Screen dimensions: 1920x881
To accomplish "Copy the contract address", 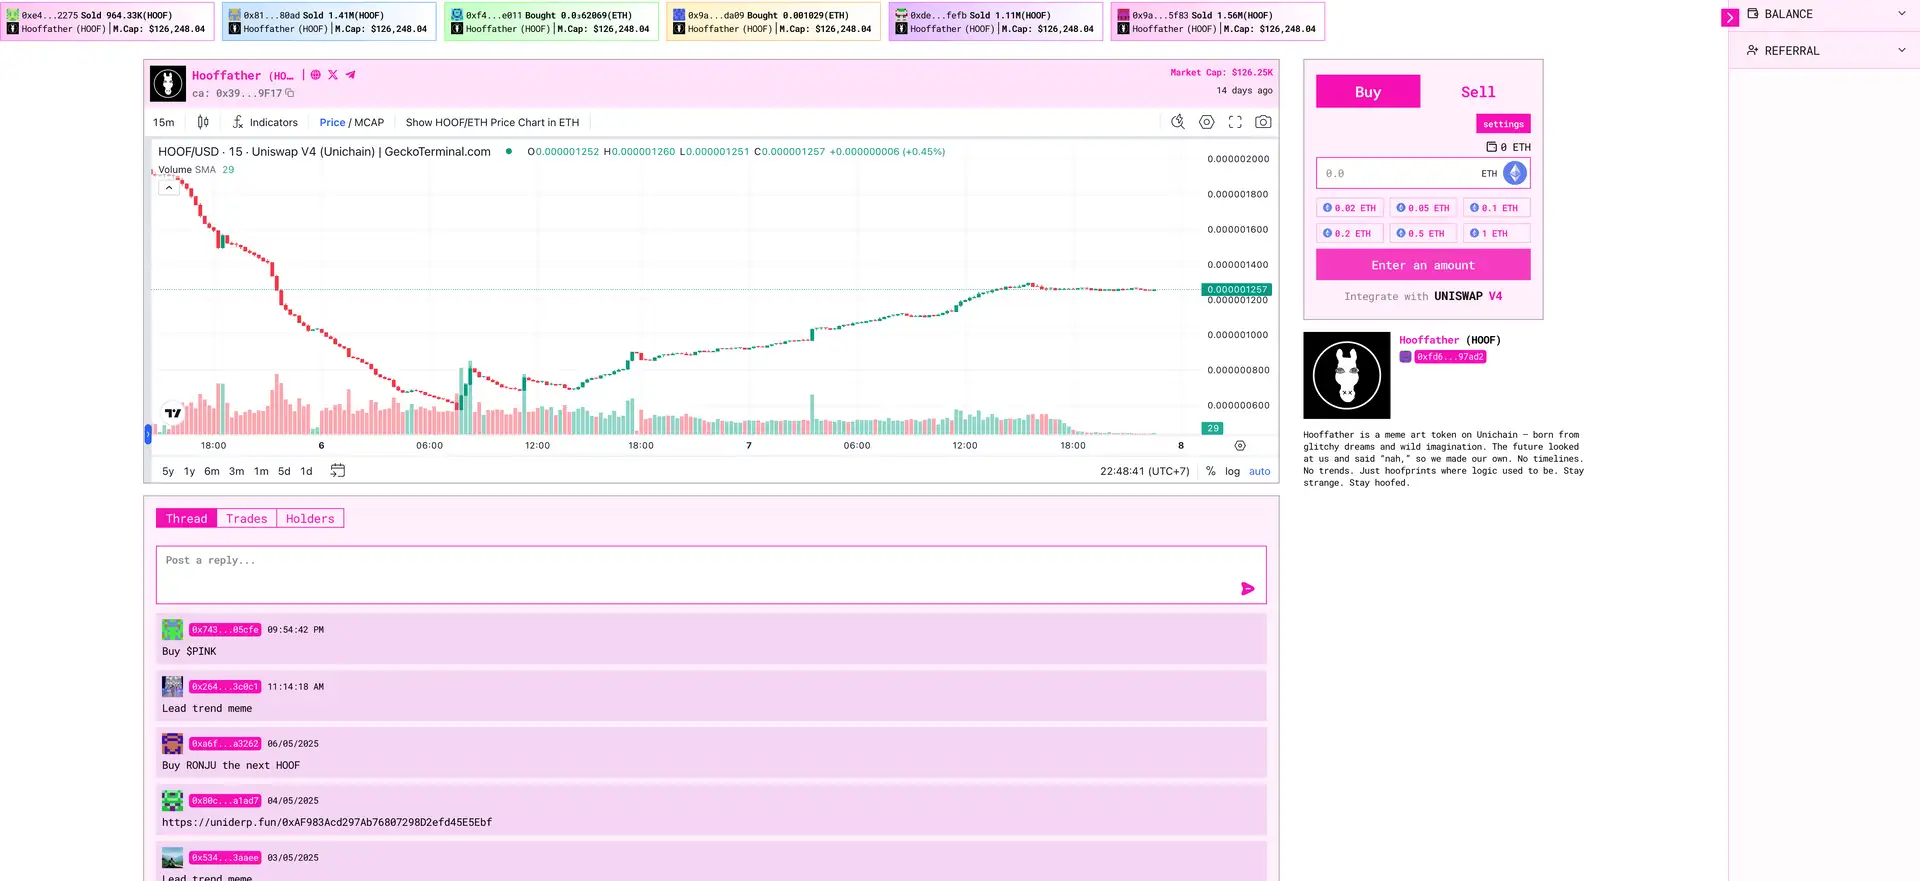I will pos(290,94).
